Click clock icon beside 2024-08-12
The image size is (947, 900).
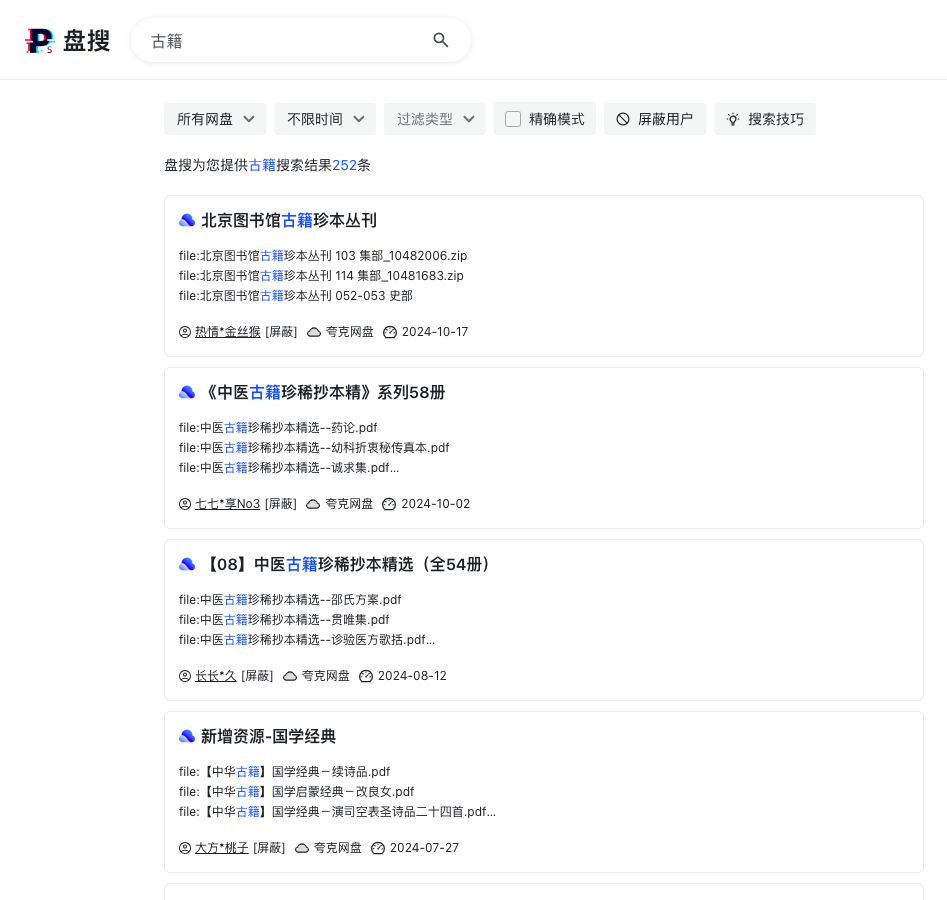(366, 677)
